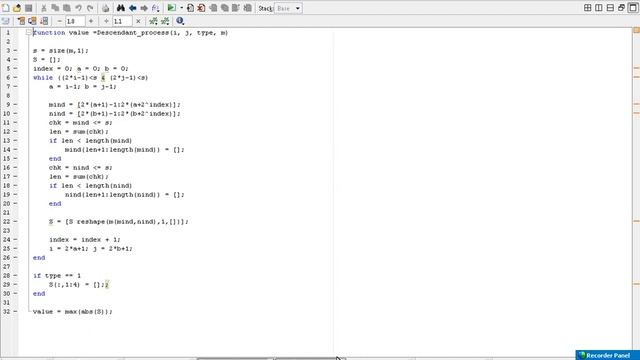Toggle breakpoint on line 22
The image size is (640, 360).
coord(15,221)
